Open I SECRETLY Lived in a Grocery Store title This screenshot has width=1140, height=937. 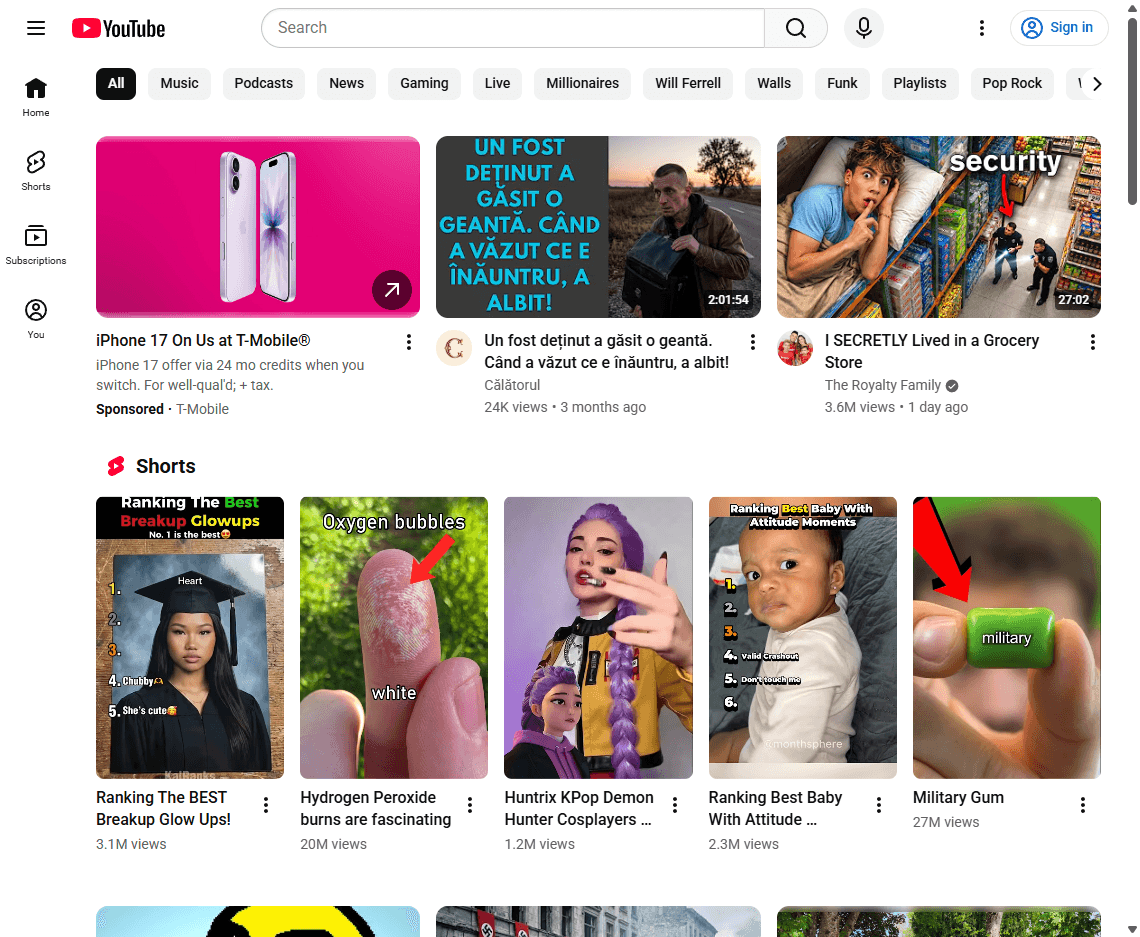coord(932,352)
